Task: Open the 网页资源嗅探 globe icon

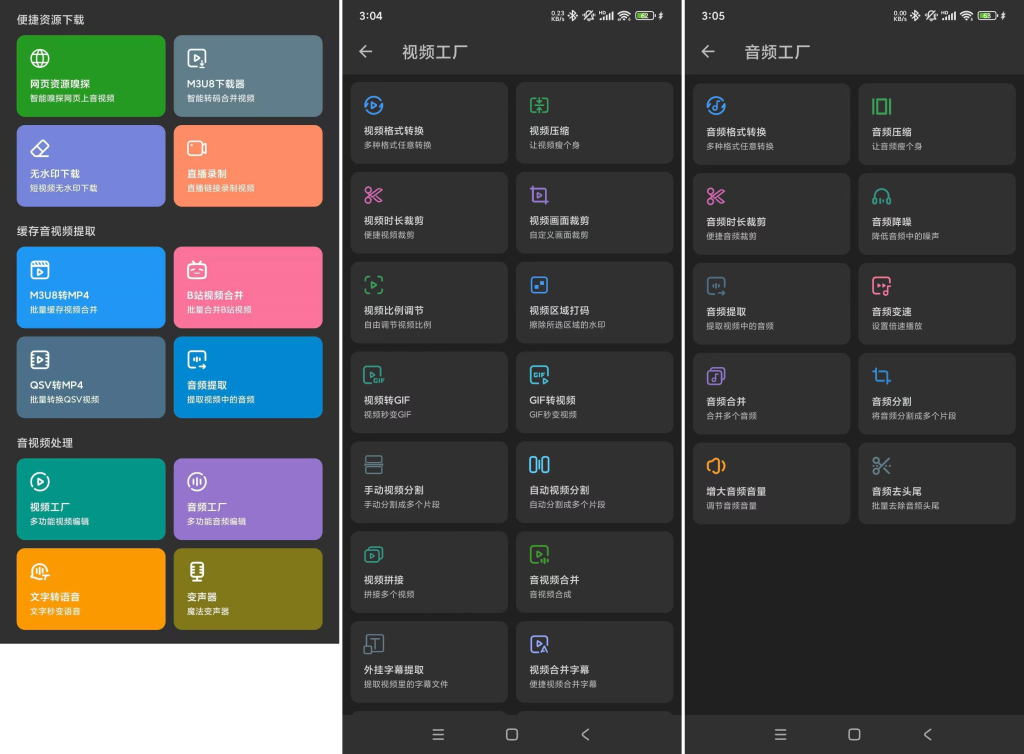Action: [x=40, y=59]
